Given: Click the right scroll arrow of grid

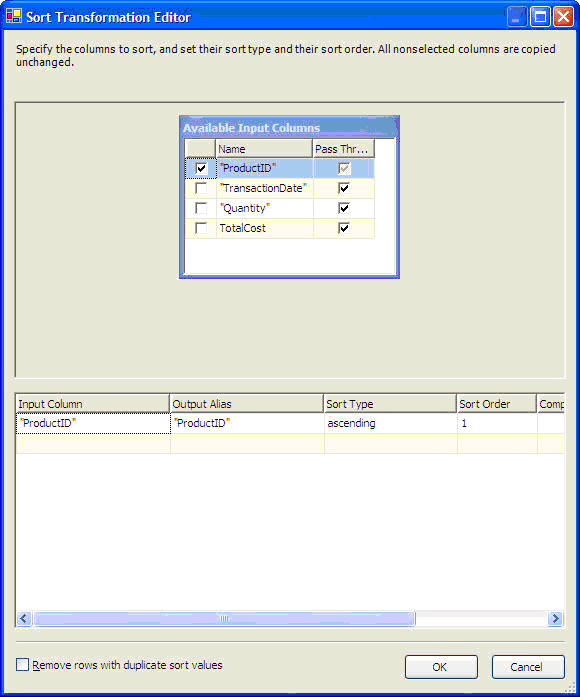Looking at the screenshot, I should [x=555, y=618].
